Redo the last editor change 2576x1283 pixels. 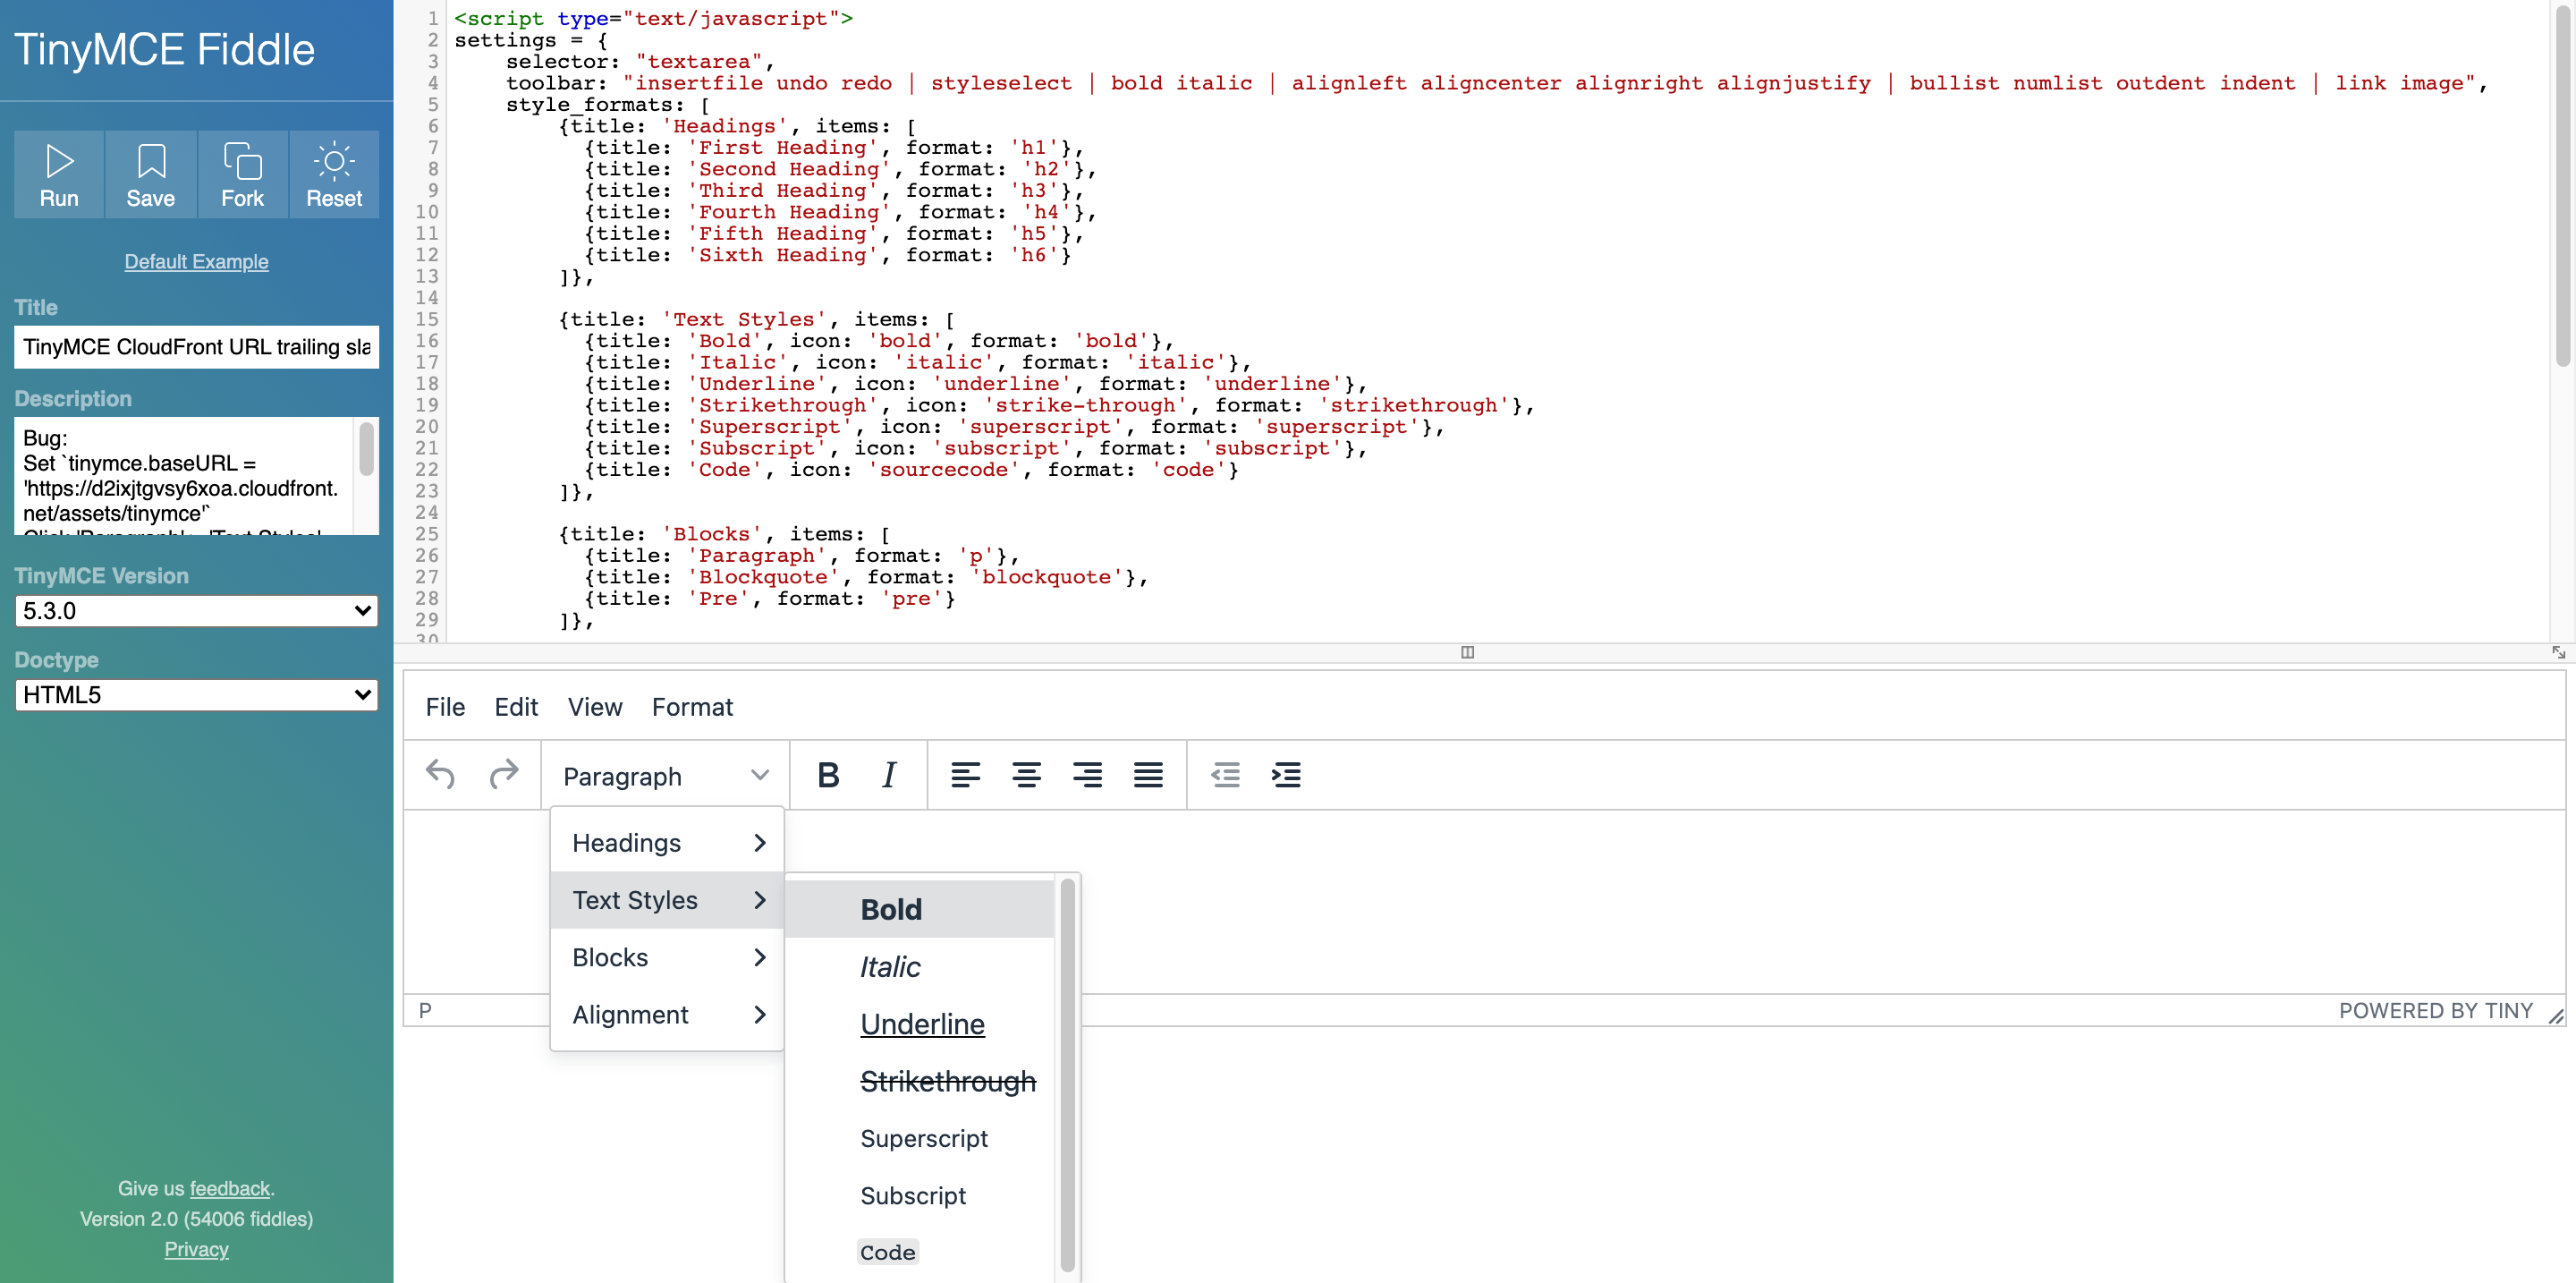(504, 775)
